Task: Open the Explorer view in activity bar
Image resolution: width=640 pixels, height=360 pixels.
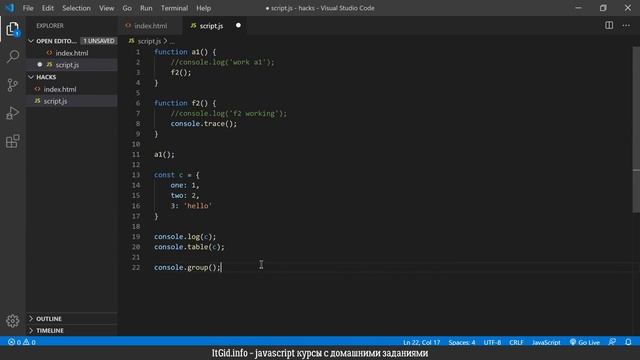Action: click(x=13, y=29)
